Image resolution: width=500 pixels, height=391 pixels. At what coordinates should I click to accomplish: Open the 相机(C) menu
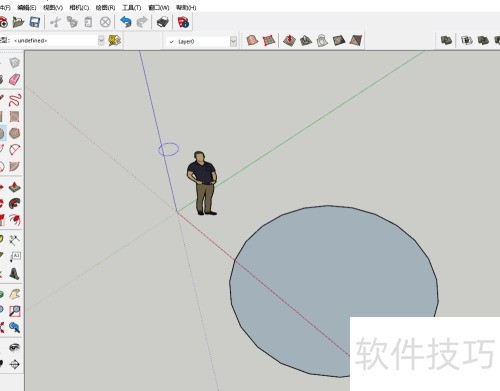coord(79,7)
